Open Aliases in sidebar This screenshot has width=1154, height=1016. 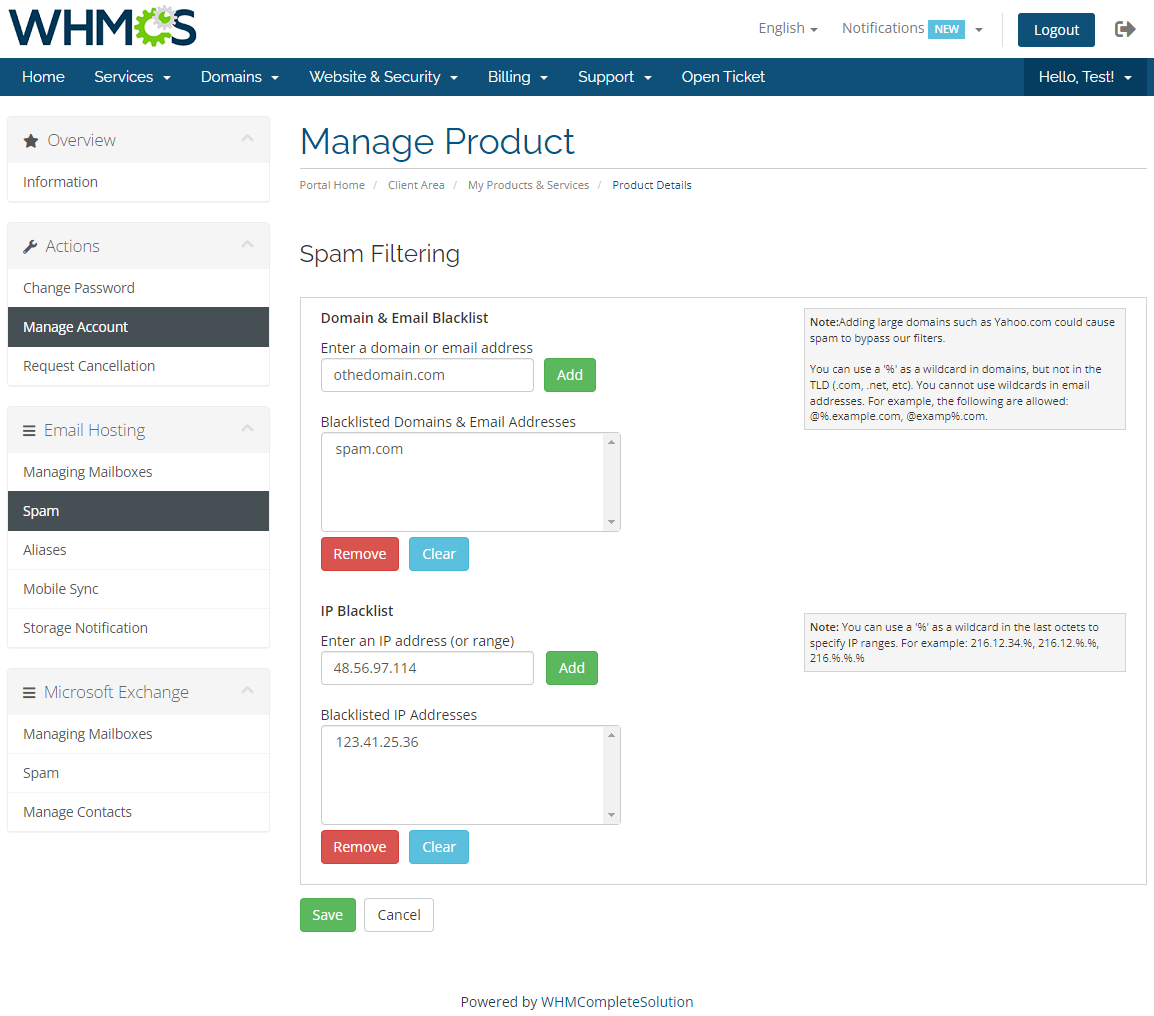(138, 550)
